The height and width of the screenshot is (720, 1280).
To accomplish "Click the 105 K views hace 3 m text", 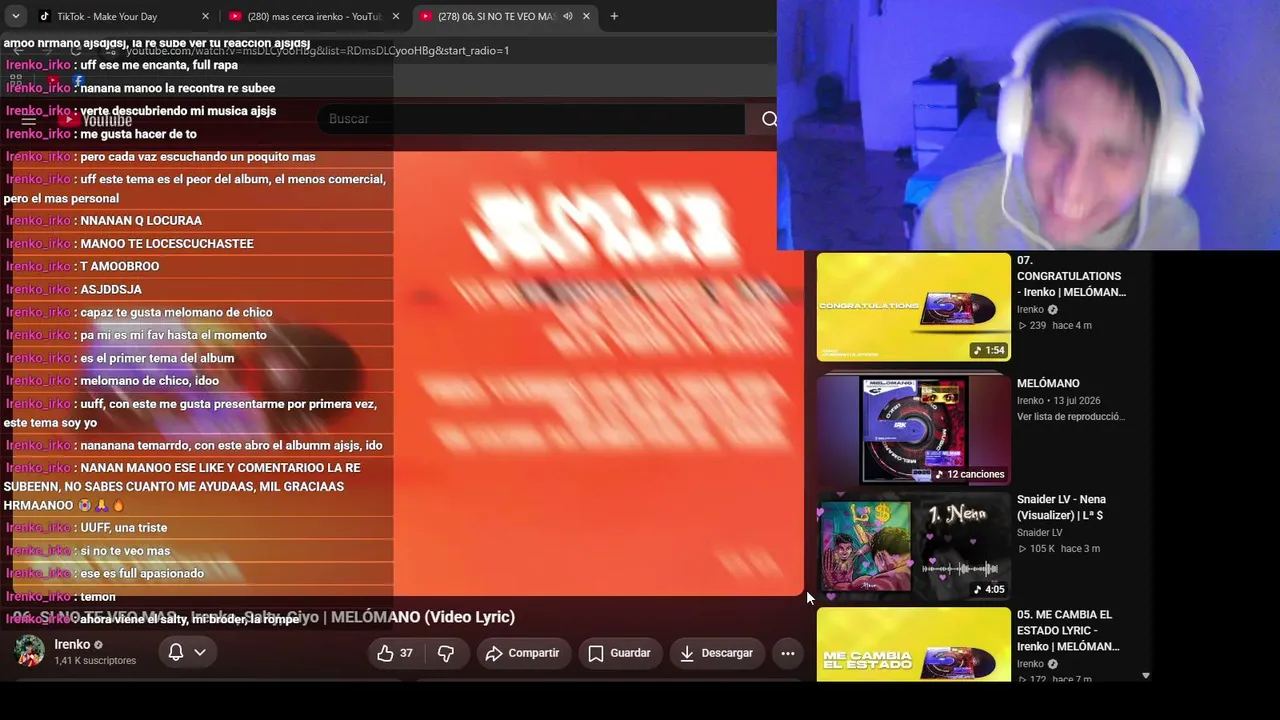I will [x=1058, y=548].
